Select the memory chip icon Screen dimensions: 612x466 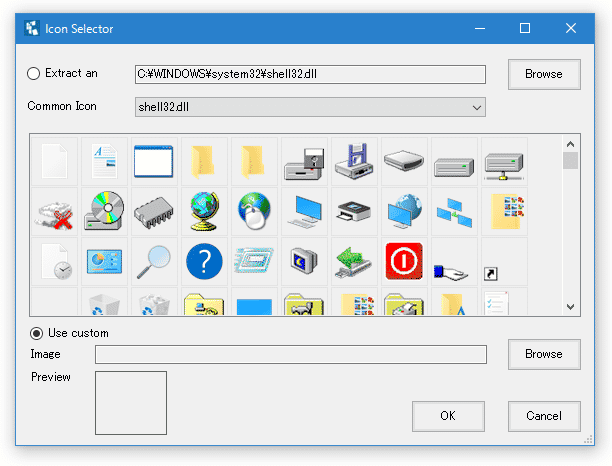coord(153,213)
